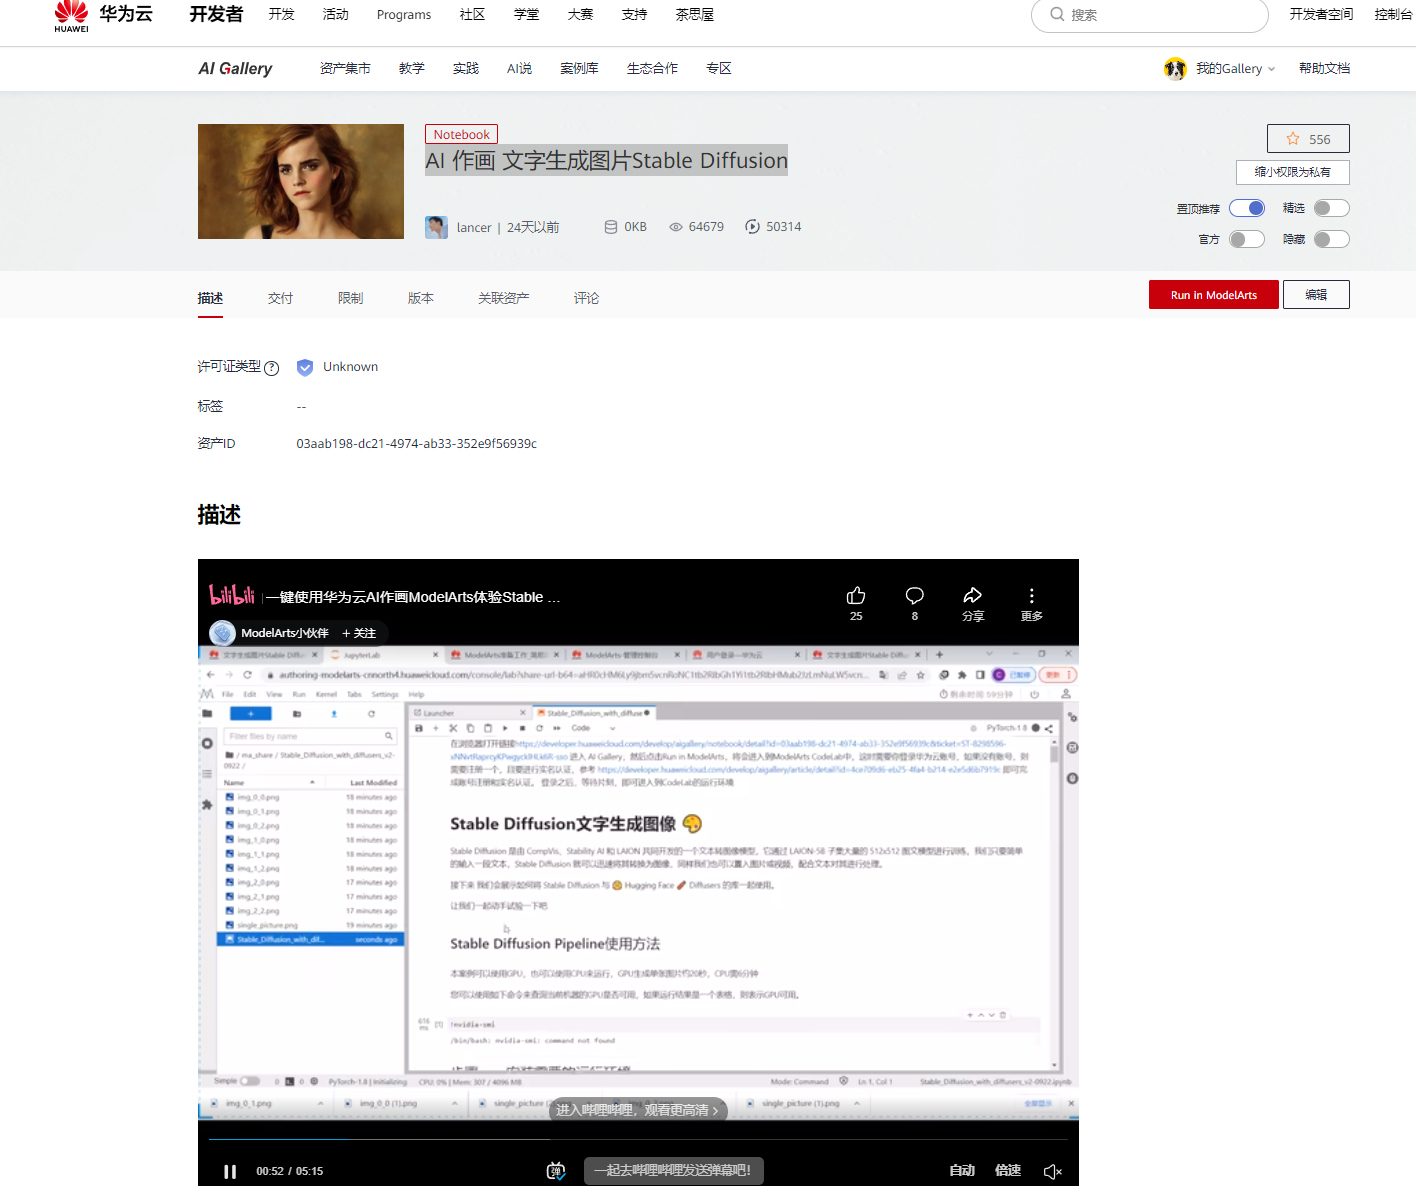Open the 支持 top menu
The height and width of the screenshot is (1186, 1416).
[x=634, y=14]
